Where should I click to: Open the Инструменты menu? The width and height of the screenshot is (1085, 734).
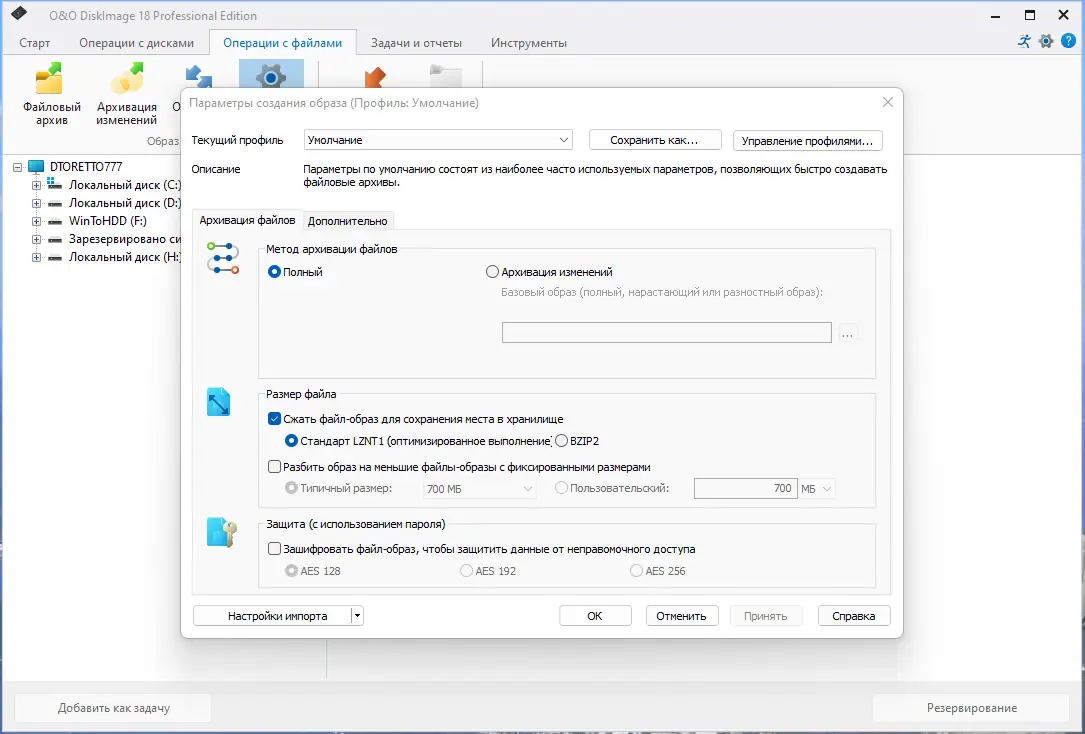(527, 42)
